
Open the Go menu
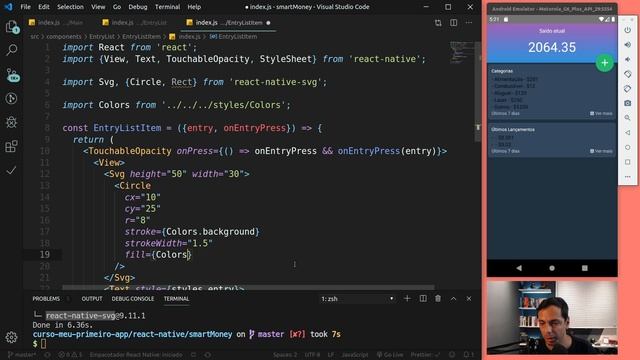click(x=117, y=7)
